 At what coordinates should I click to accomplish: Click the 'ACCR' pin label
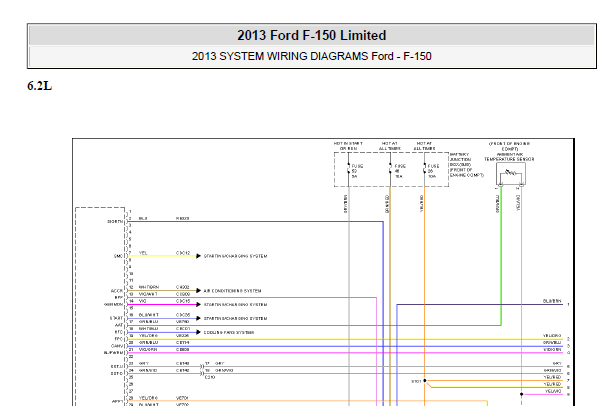[117, 291]
